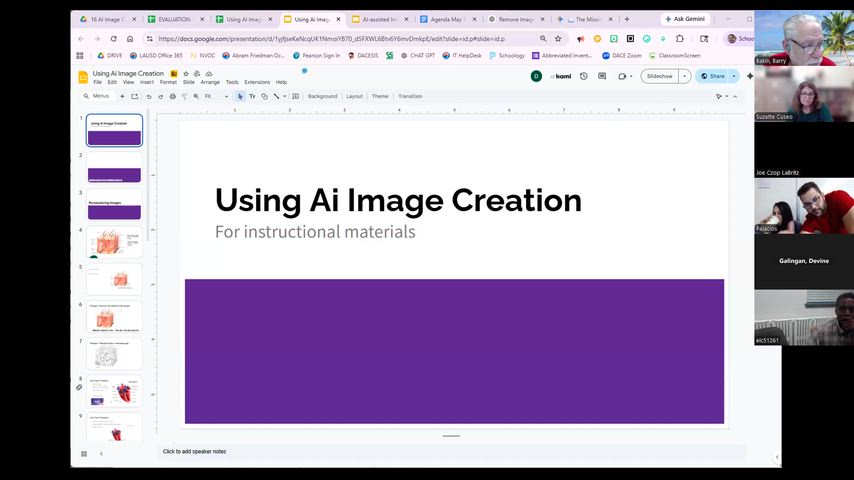Viewport: 854px width, 480px height.
Task: Switch to the Remove Image browser tab
Action: click(514, 19)
